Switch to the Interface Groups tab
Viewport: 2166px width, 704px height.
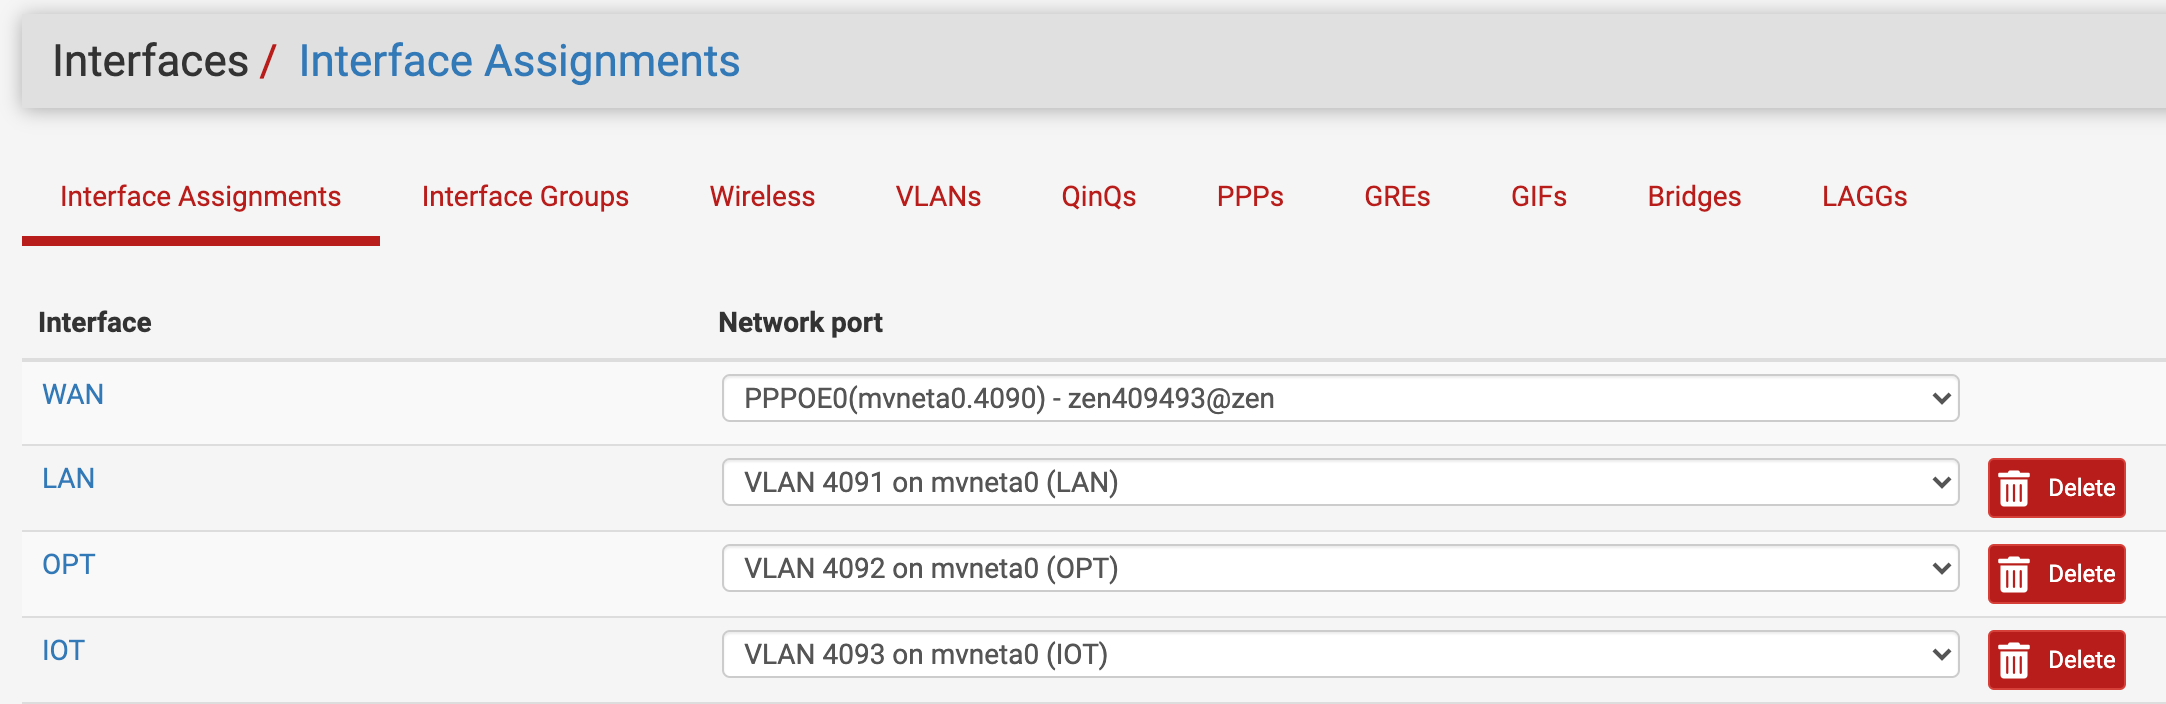[x=525, y=196]
